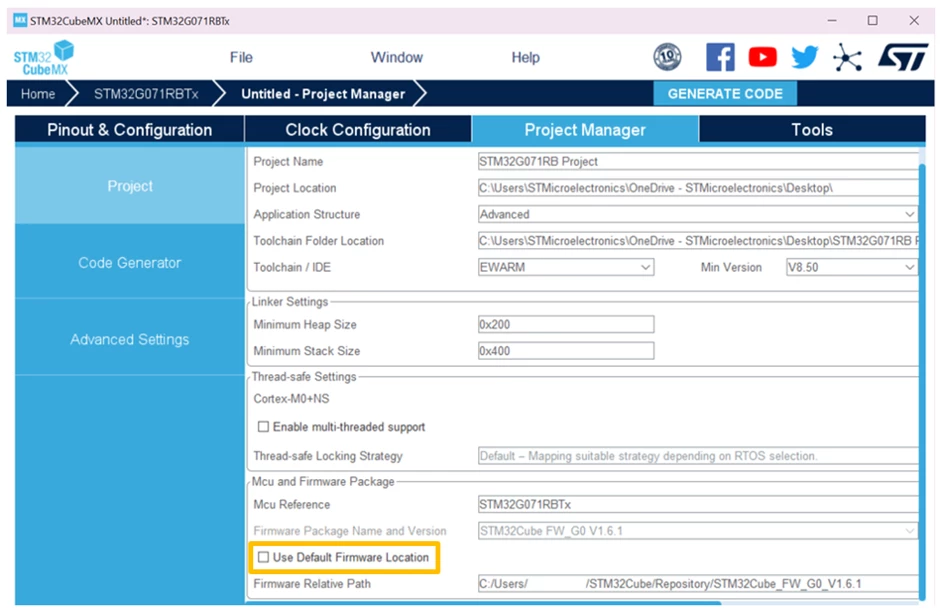This screenshot has height=611, width=940.
Task: Click the Thread-safe Settings group label
Action: (304, 377)
